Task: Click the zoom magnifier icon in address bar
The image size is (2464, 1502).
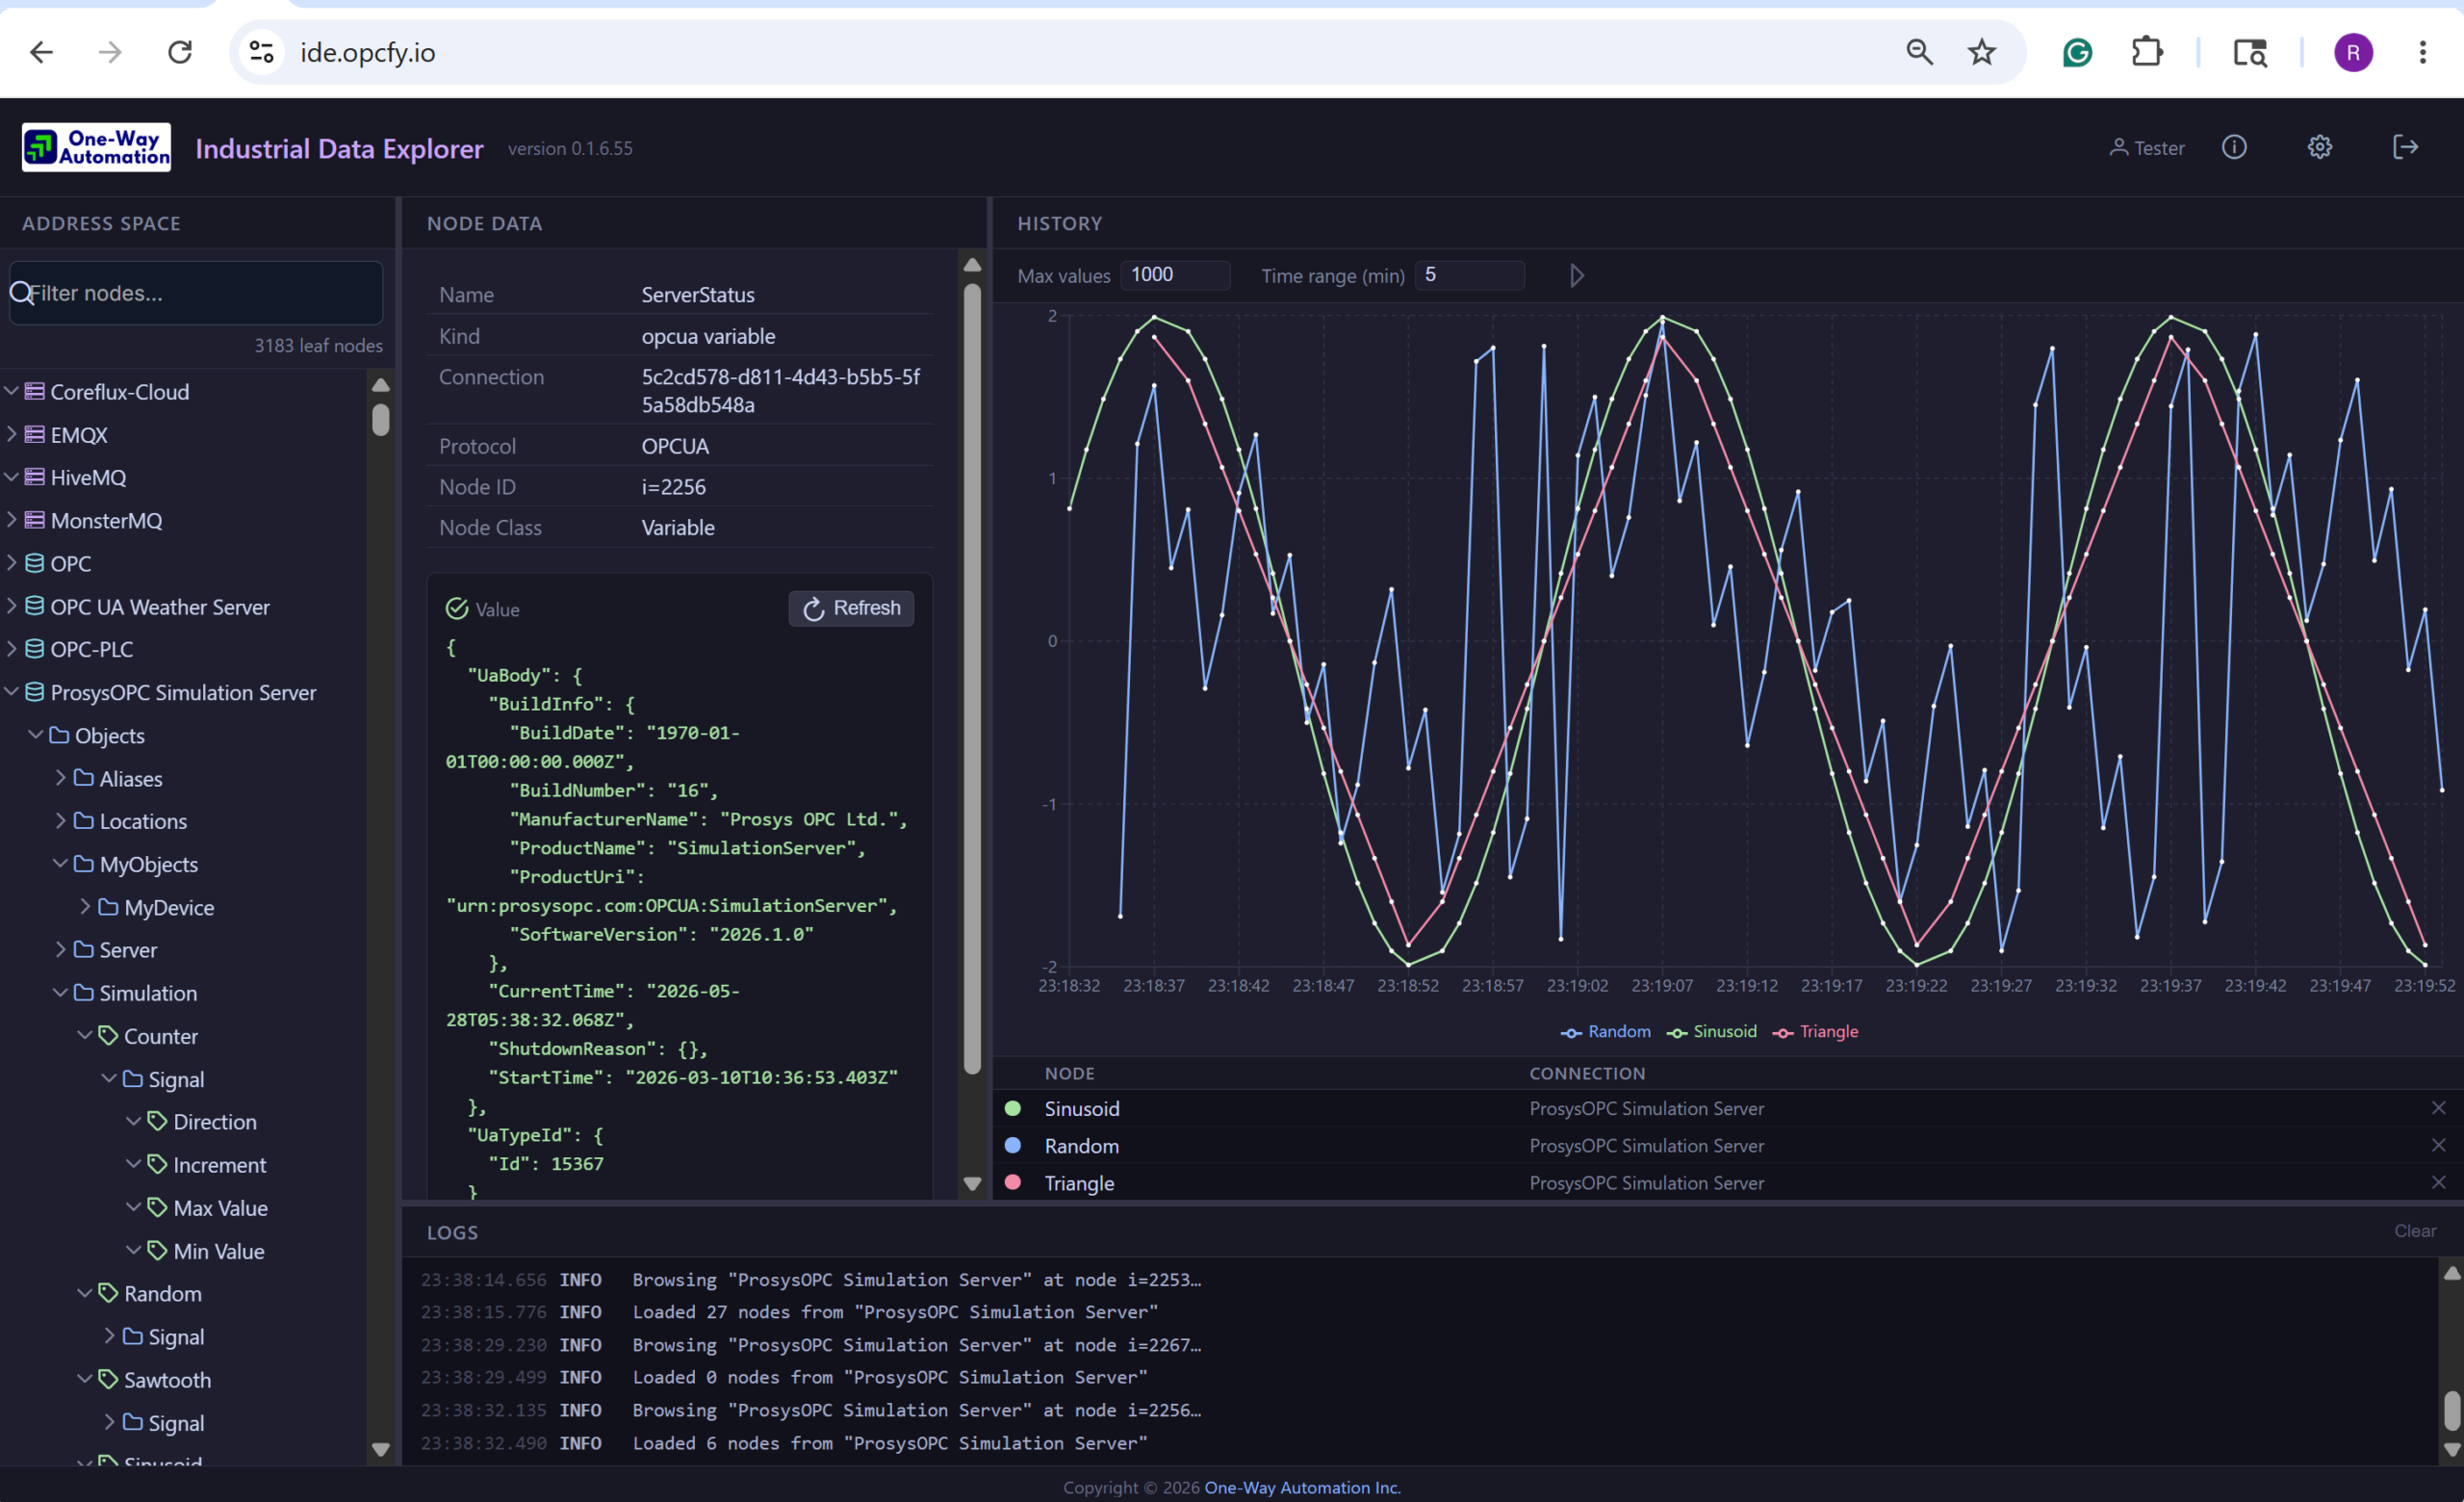Action: coord(1919,52)
